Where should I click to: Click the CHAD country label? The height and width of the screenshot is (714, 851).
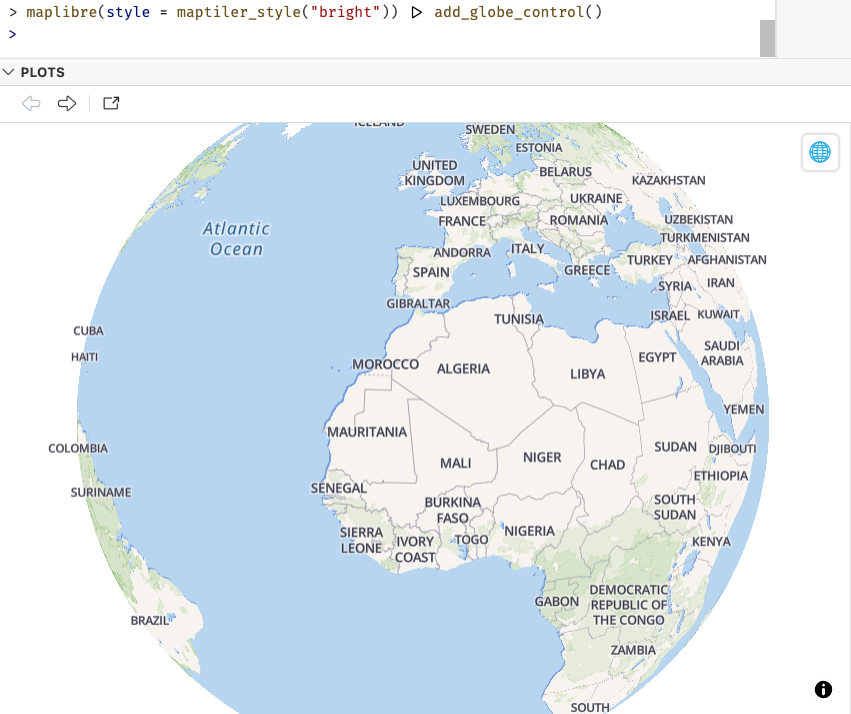pos(607,465)
